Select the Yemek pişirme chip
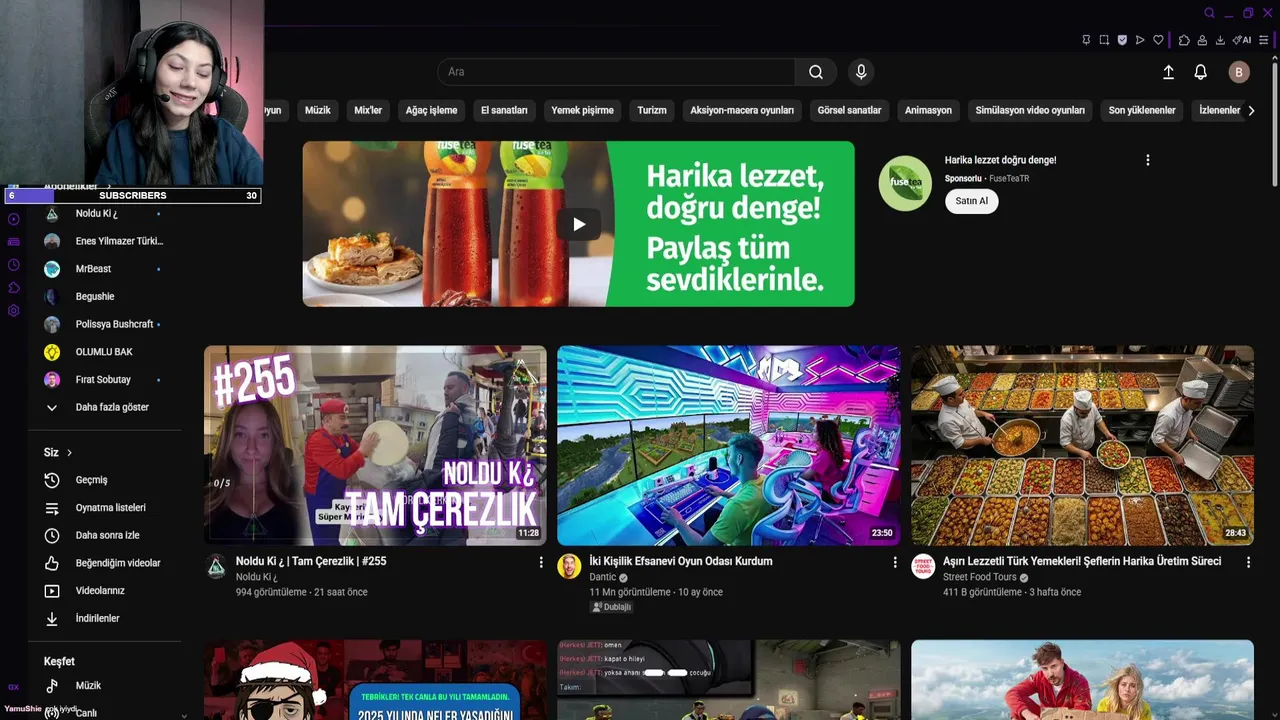 click(x=583, y=110)
